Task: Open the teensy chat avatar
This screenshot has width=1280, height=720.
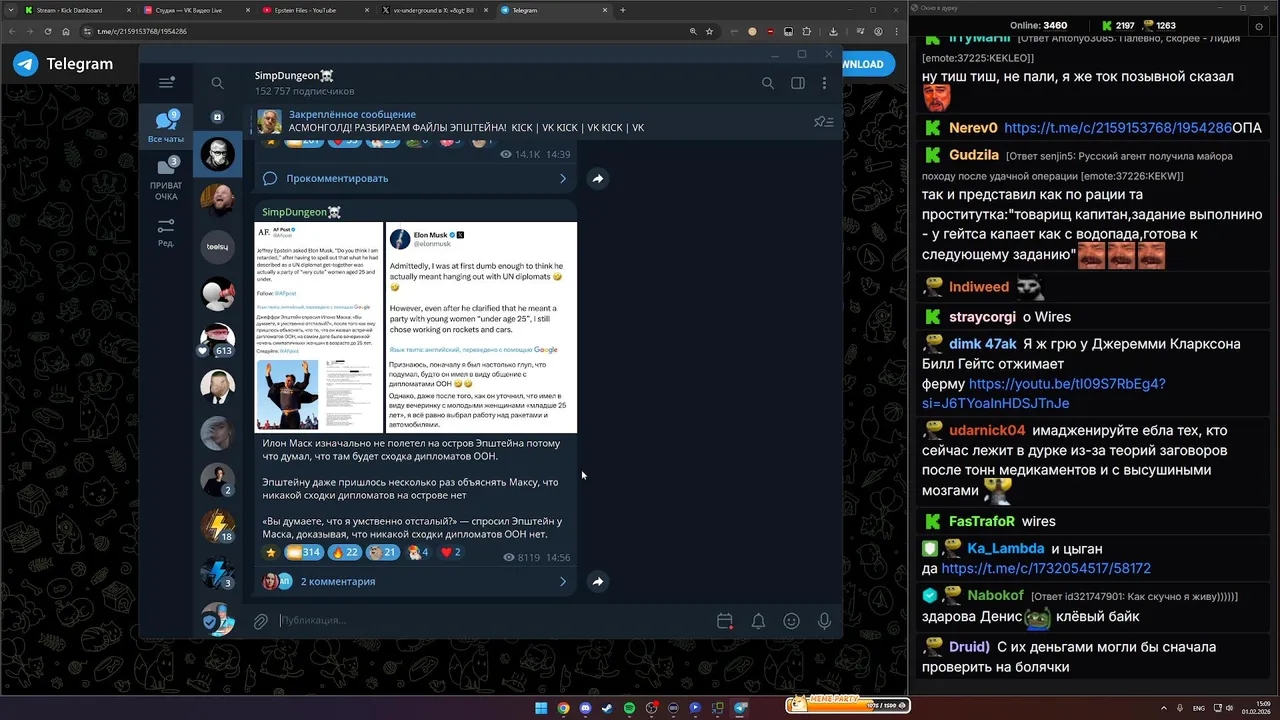Action: 217,246
